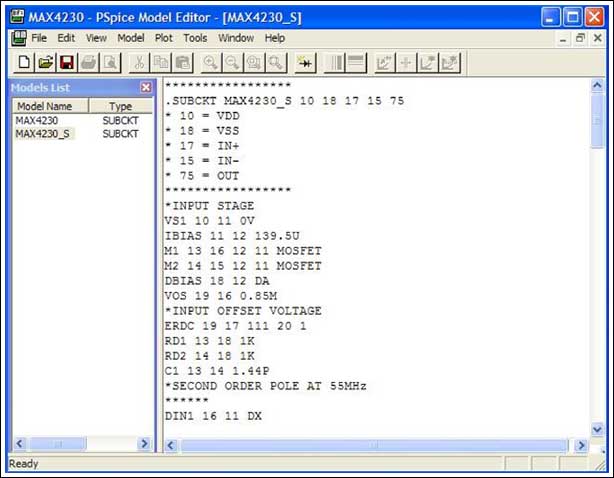Click the Models List scrollbar left arrow

coord(18,444)
